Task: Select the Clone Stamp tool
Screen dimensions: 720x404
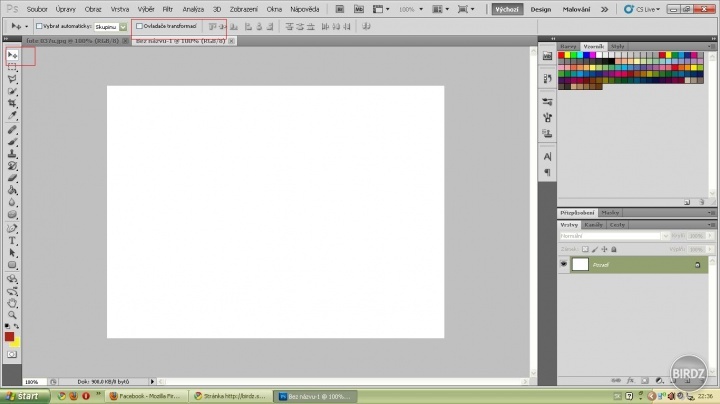Action: pyautogui.click(x=12, y=154)
